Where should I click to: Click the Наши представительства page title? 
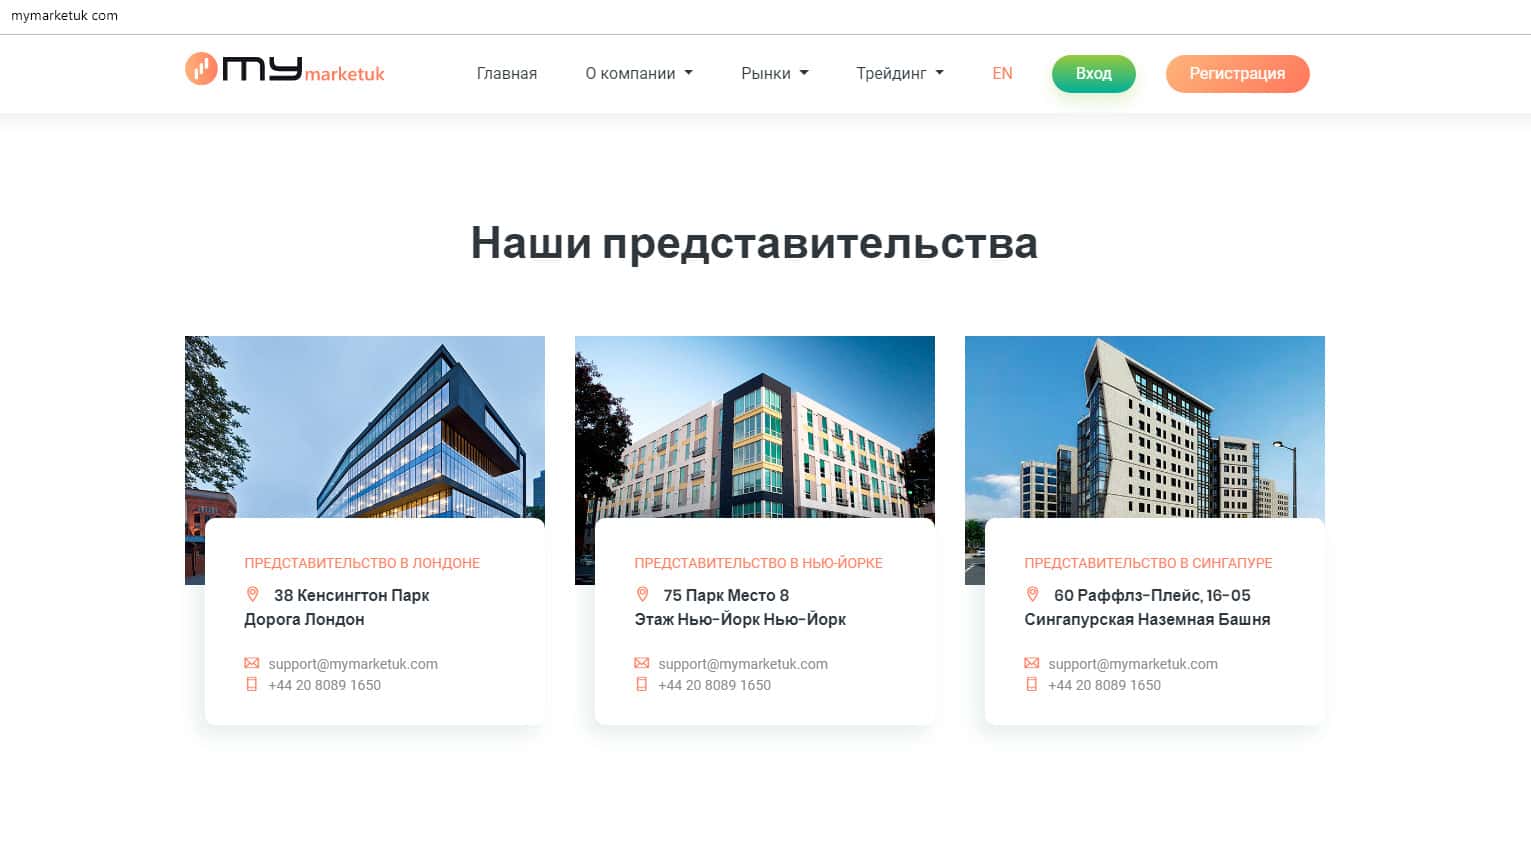(754, 243)
